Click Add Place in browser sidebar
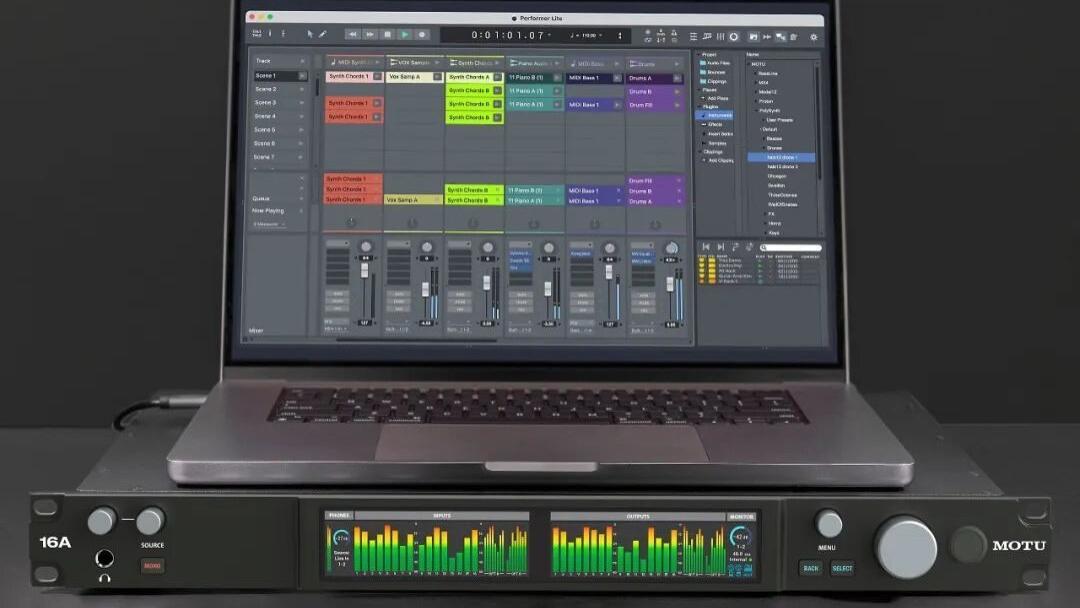The image size is (1080, 608). pos(716,98)
